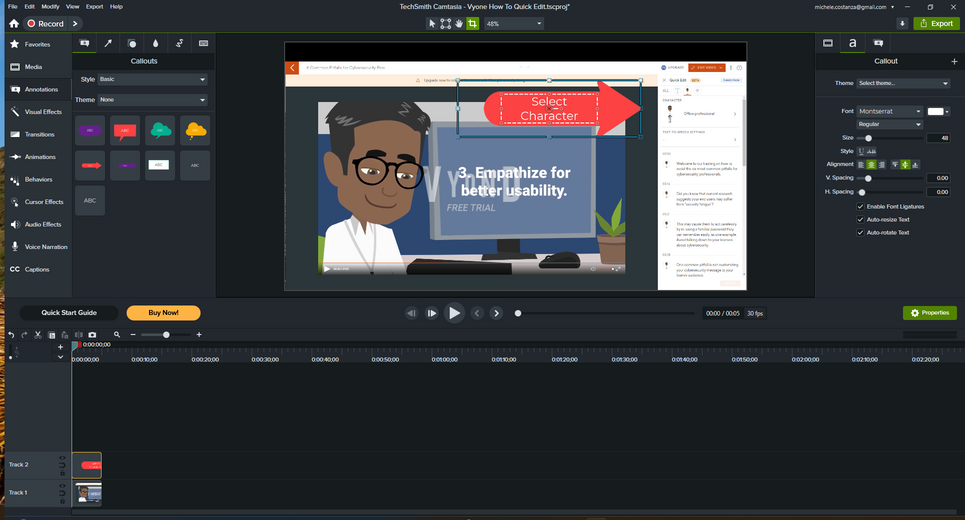Expand the Montserrat font dropdown
965x520 pixels.
(890, 111)
